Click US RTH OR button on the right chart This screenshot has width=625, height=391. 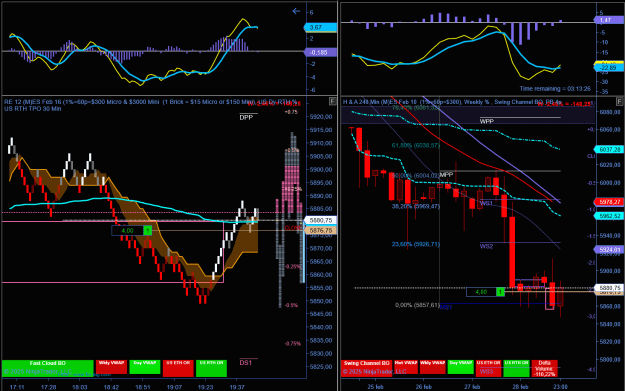[x=516, y=367]
